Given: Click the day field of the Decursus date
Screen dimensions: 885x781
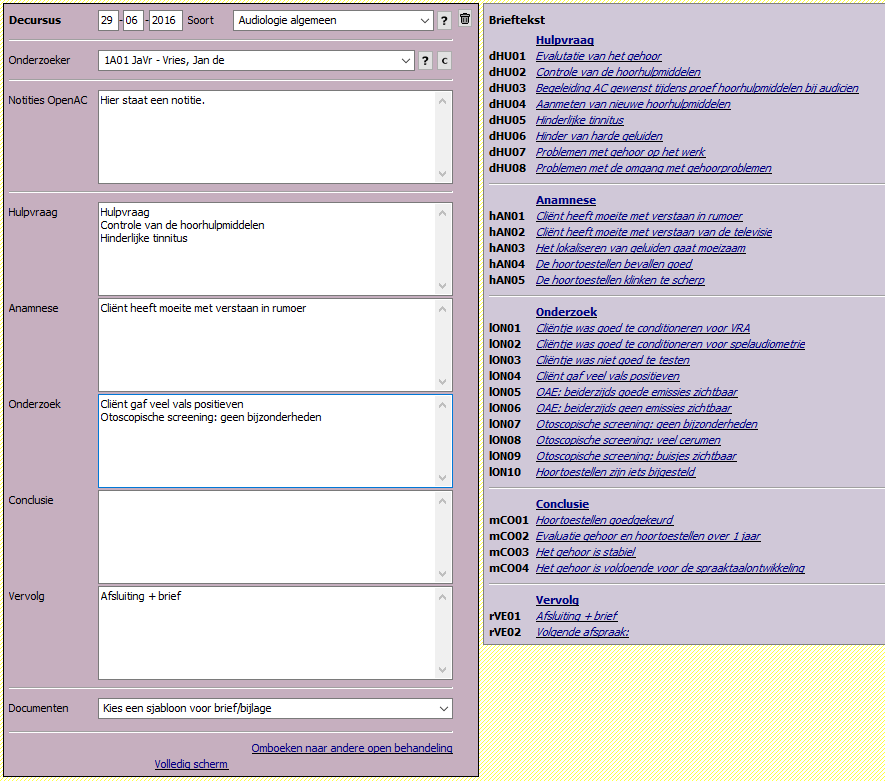Looking at the screenshot, I should click(x=108, y=21).
